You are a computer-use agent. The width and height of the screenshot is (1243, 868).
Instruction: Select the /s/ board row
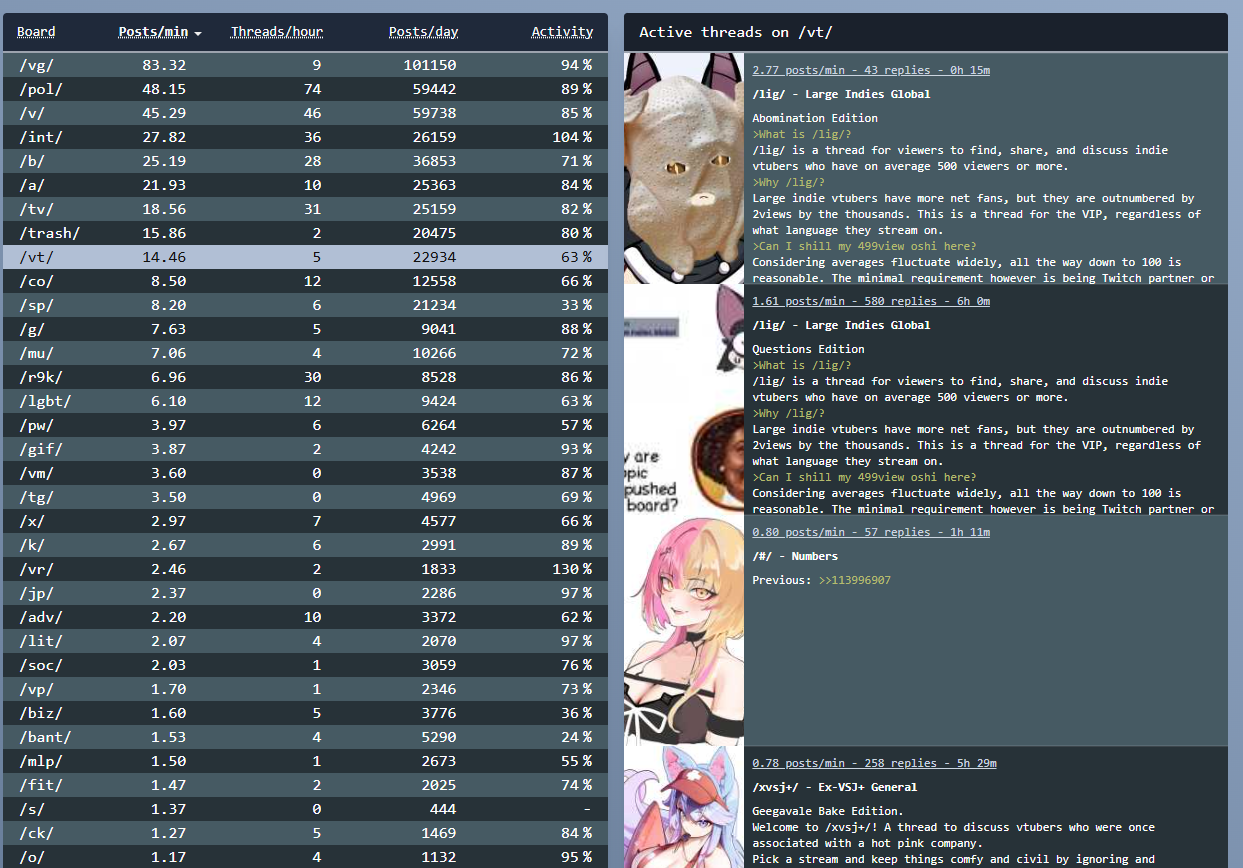(305, 809)
